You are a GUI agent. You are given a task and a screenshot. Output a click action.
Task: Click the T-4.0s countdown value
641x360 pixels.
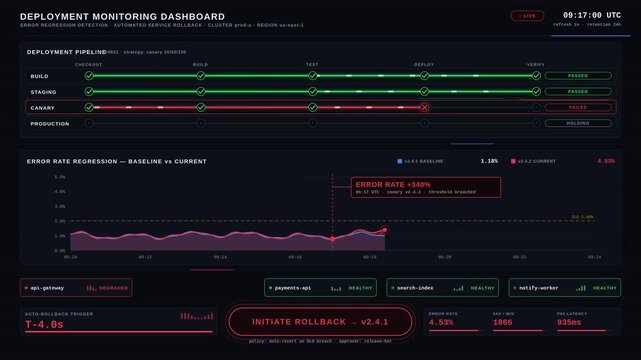(44, 324)
